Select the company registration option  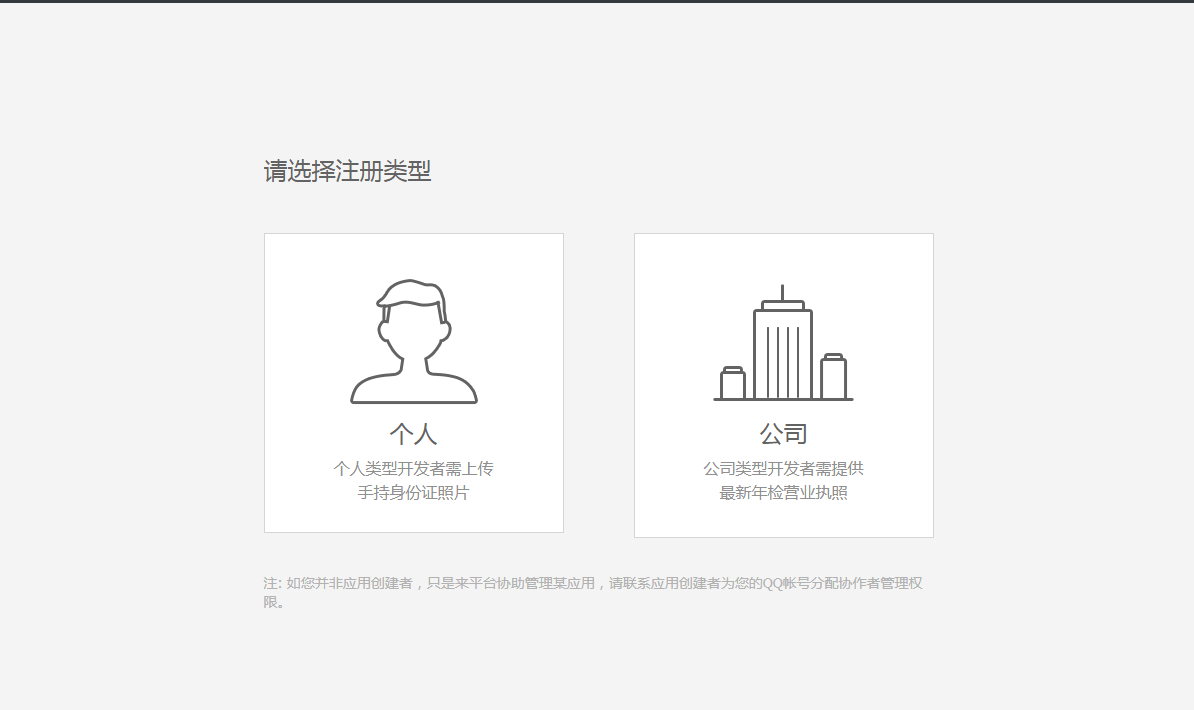pyautogui.click(x=783, y=383)
